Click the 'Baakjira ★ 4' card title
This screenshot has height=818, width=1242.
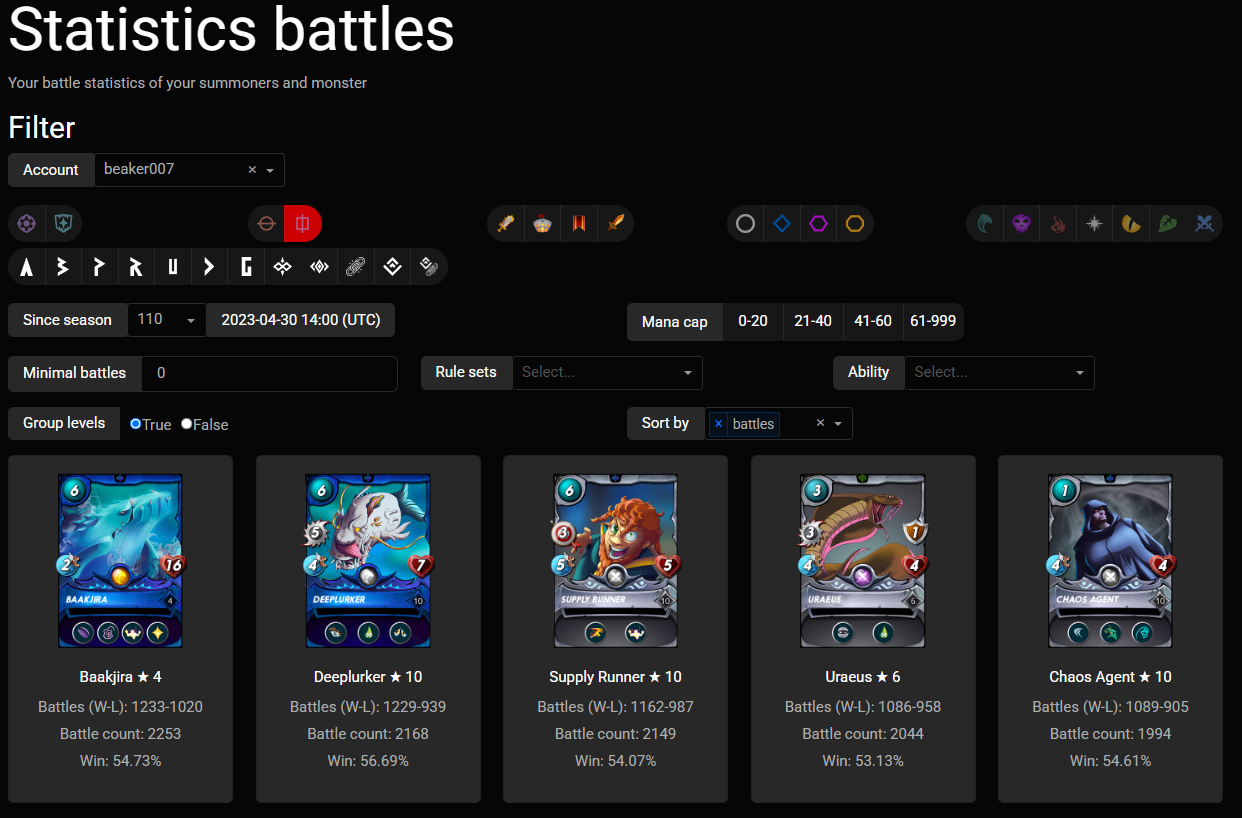point(120,677)
